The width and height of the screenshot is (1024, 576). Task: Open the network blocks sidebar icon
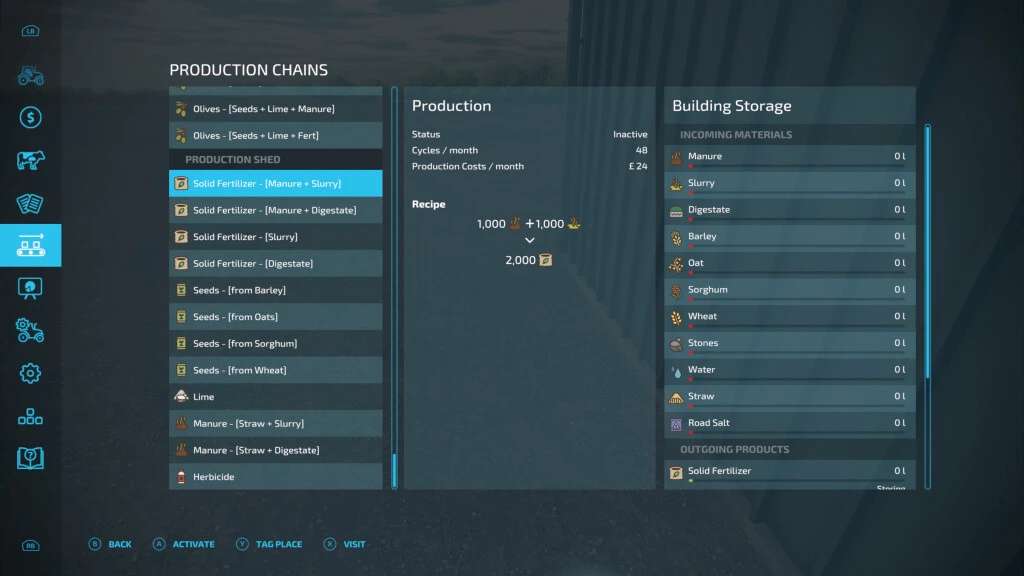[30, 416]
